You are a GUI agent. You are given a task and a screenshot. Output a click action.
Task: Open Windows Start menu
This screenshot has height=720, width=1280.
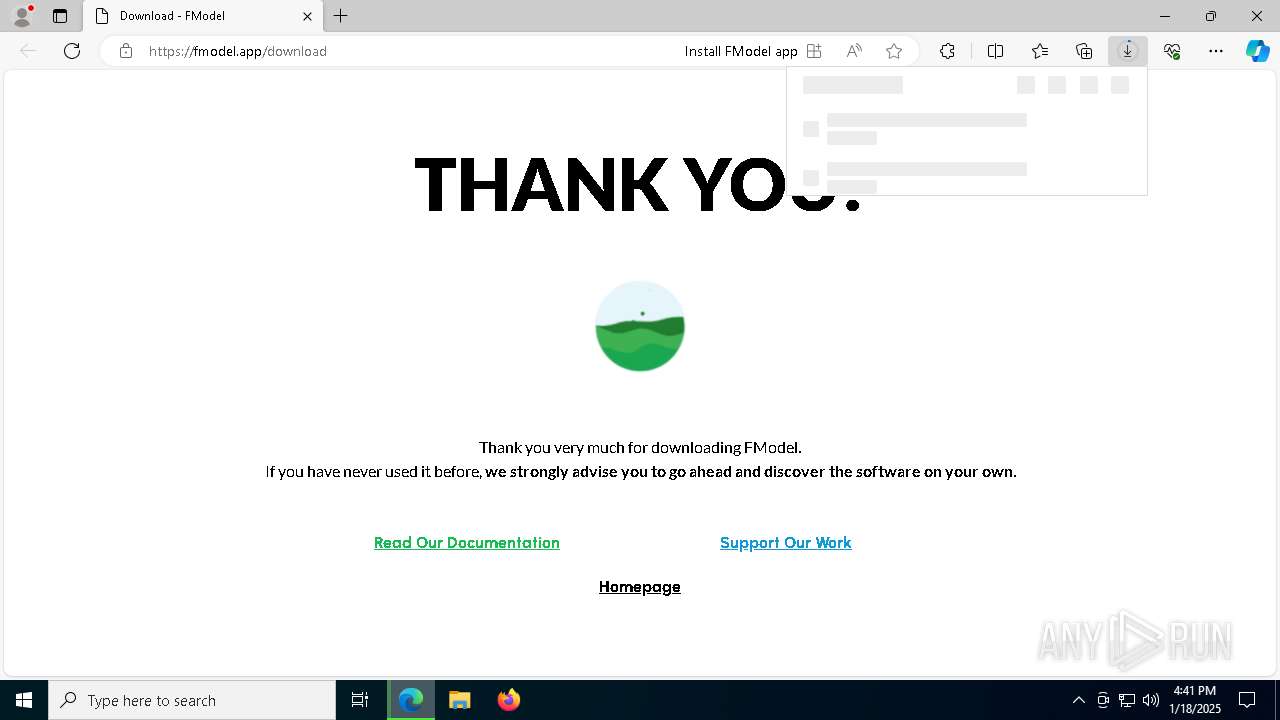24,700
